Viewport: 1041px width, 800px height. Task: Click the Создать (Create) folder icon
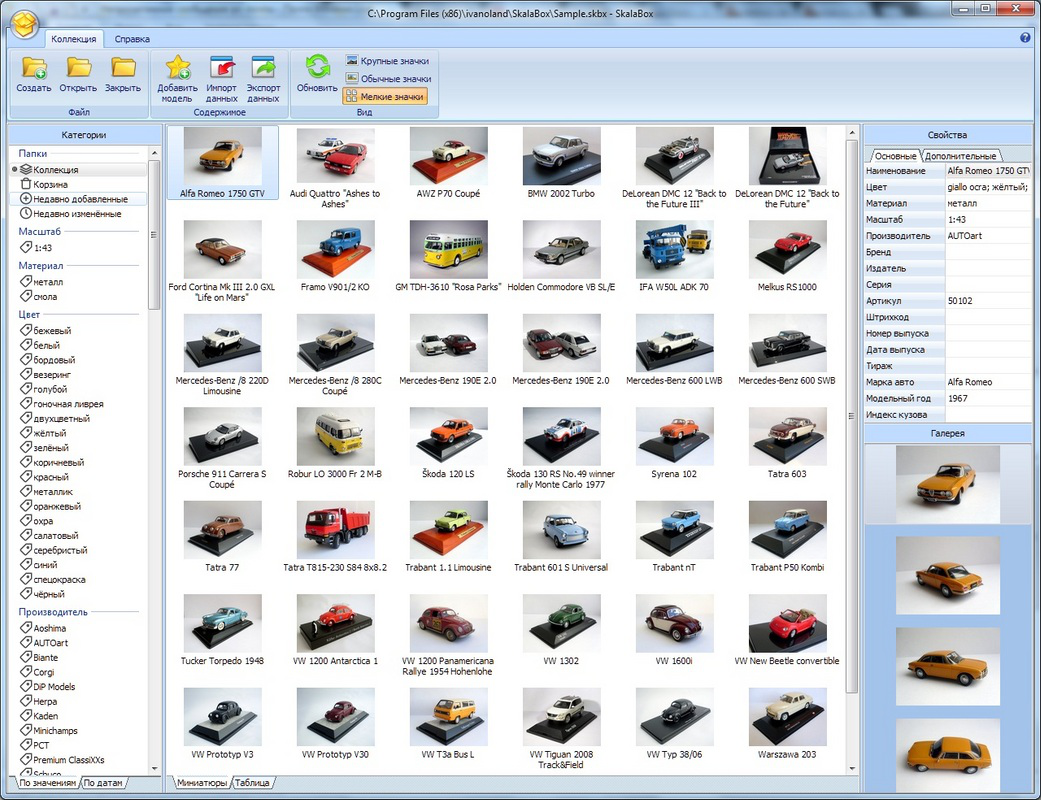coord(34,69)
